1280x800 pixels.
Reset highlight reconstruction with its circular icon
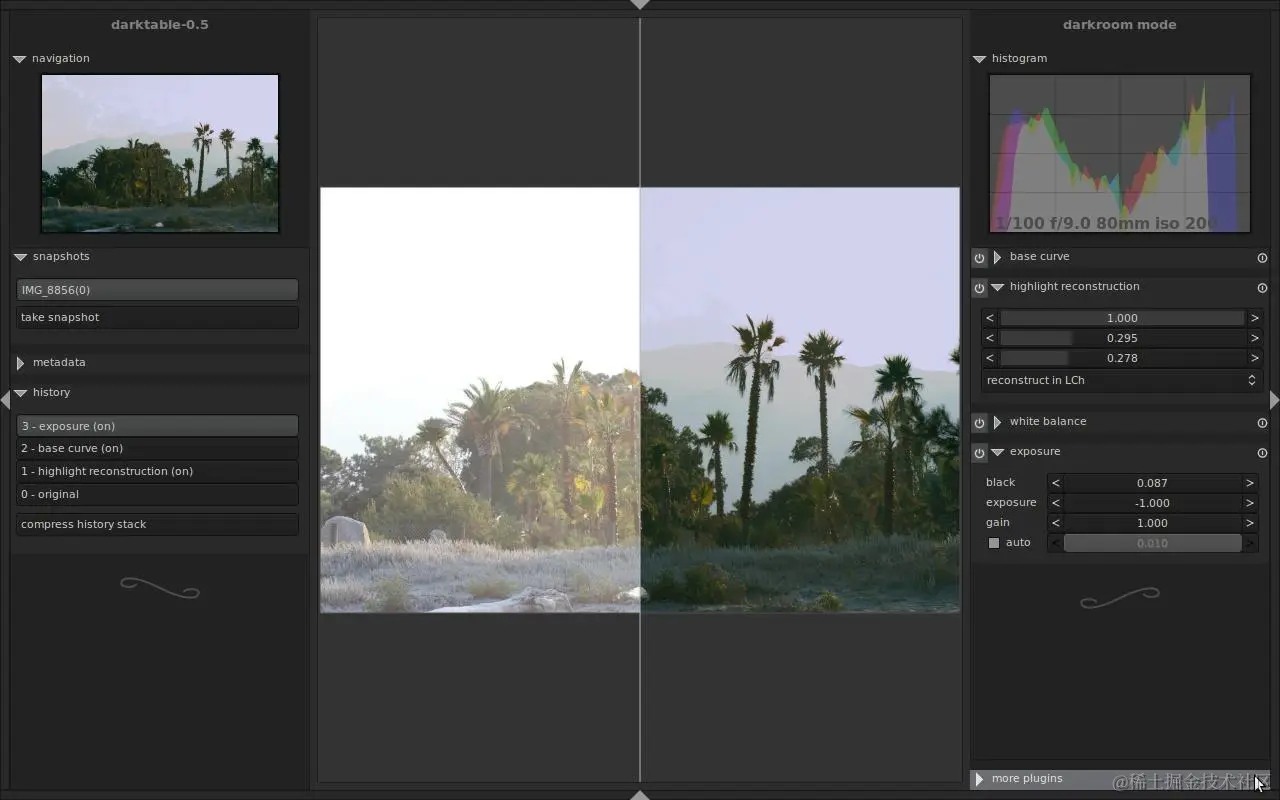pyautogui.click(x=1262, y=288)
